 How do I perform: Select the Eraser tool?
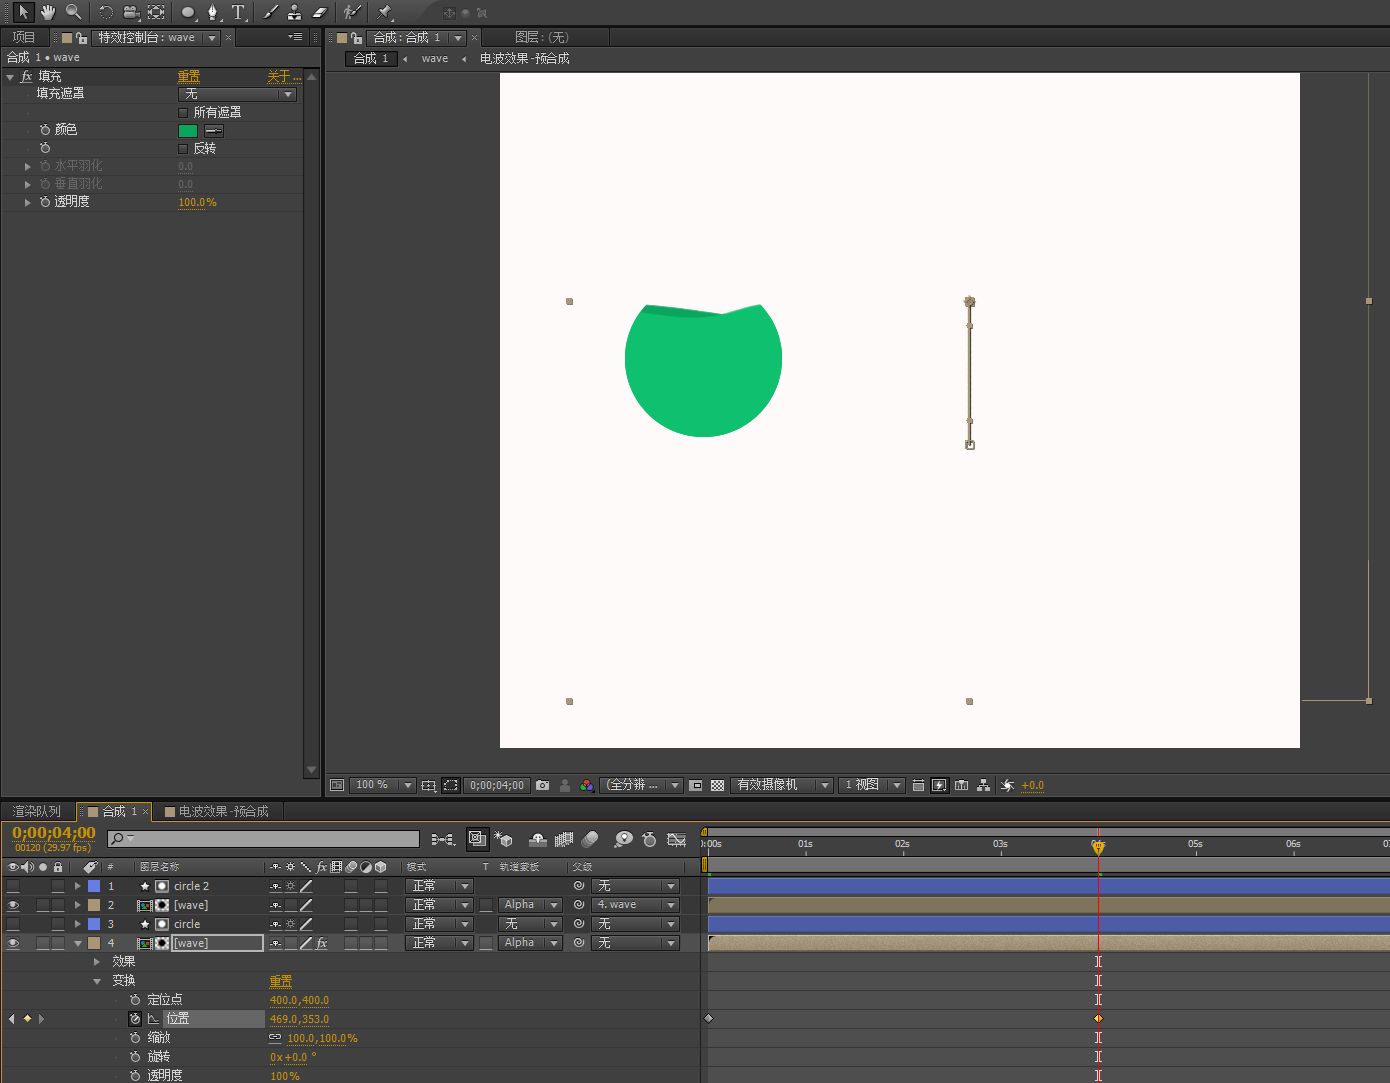[320, 12]
